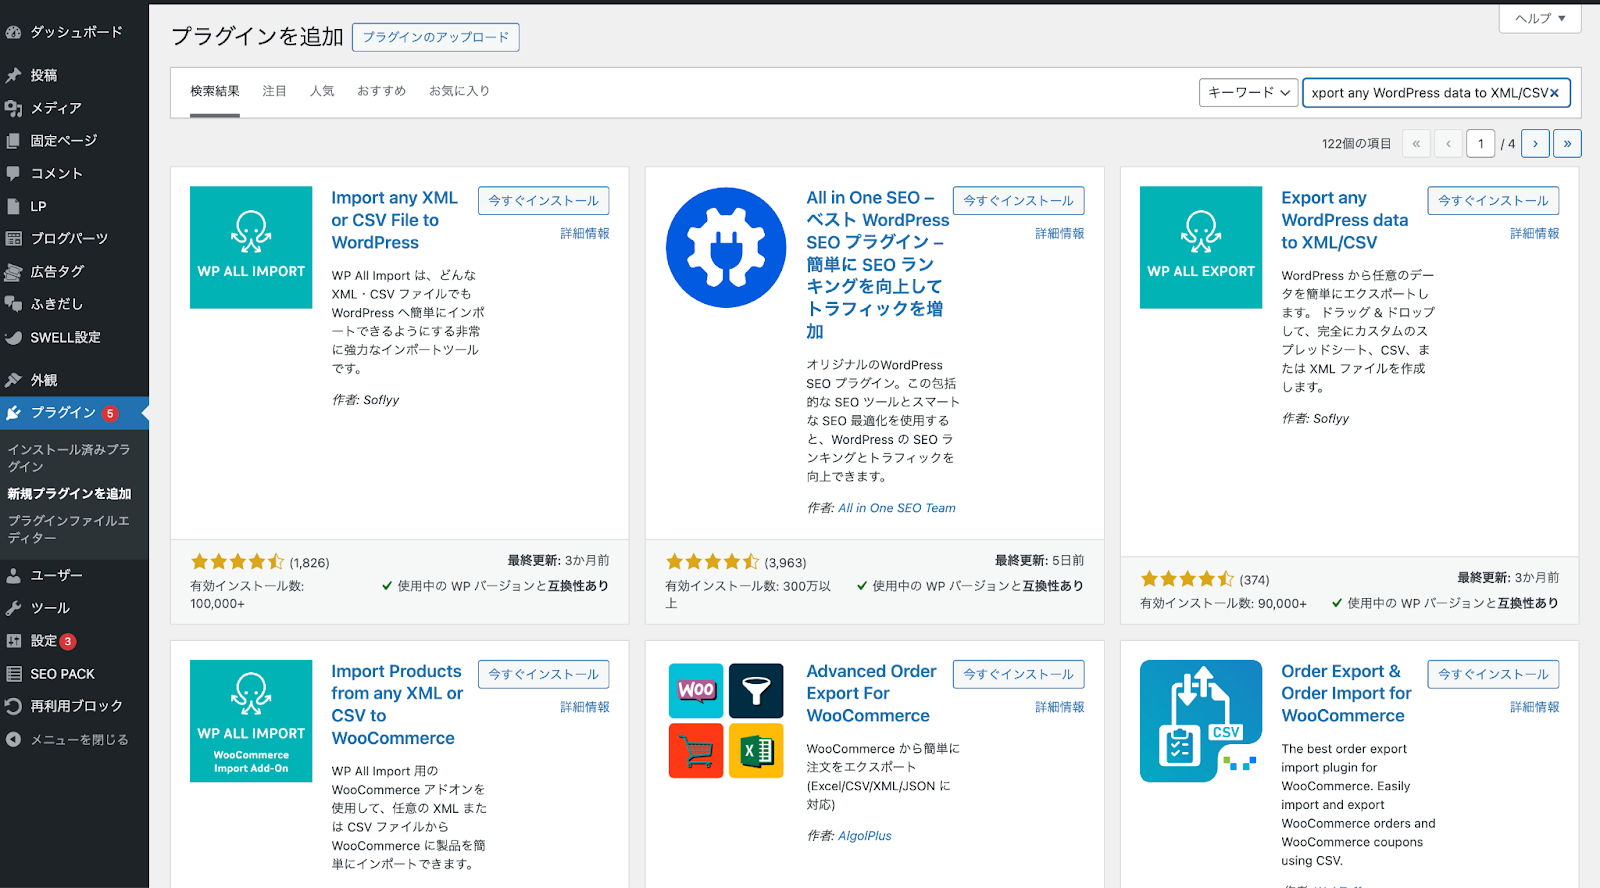The height and width of the screenshot is (888, 1600).
Task: Install Import Products from any XML plugin
Action: (x=543, y=675)
